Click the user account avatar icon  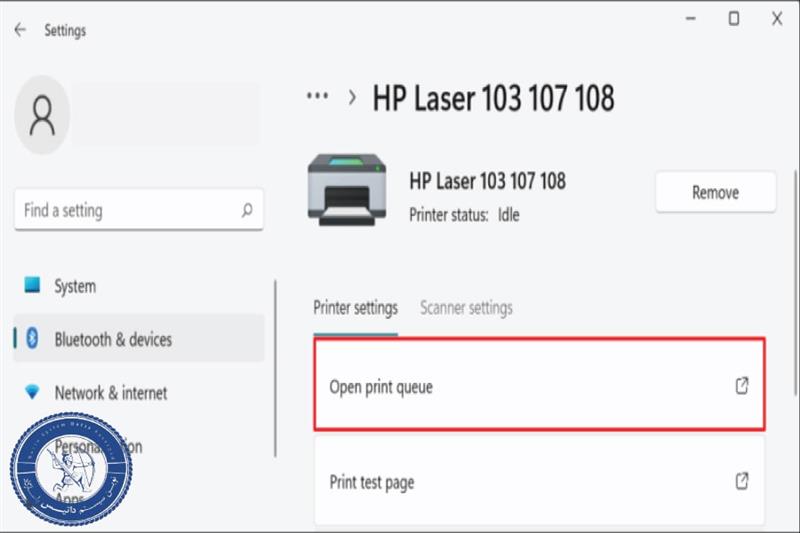tap(42, 115)
